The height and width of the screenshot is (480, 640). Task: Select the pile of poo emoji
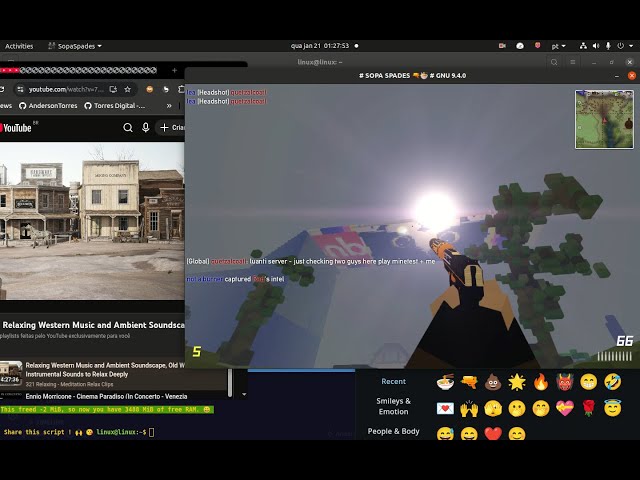coord(492,382)
